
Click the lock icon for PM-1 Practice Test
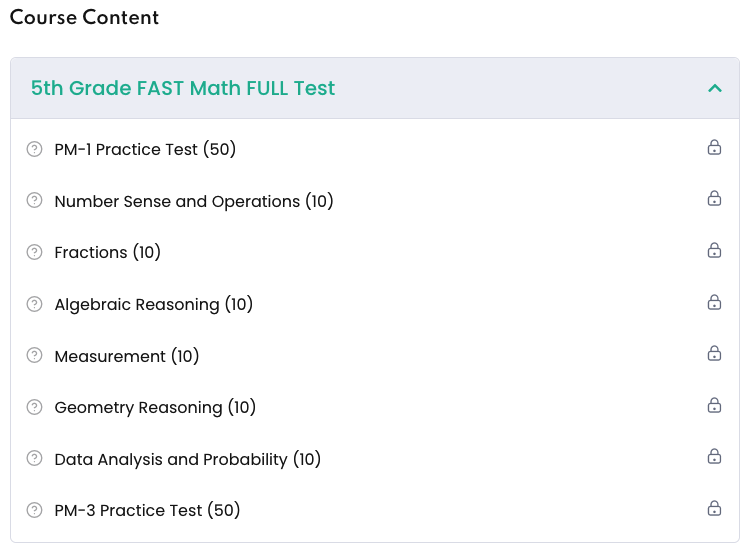pos(714,148)
